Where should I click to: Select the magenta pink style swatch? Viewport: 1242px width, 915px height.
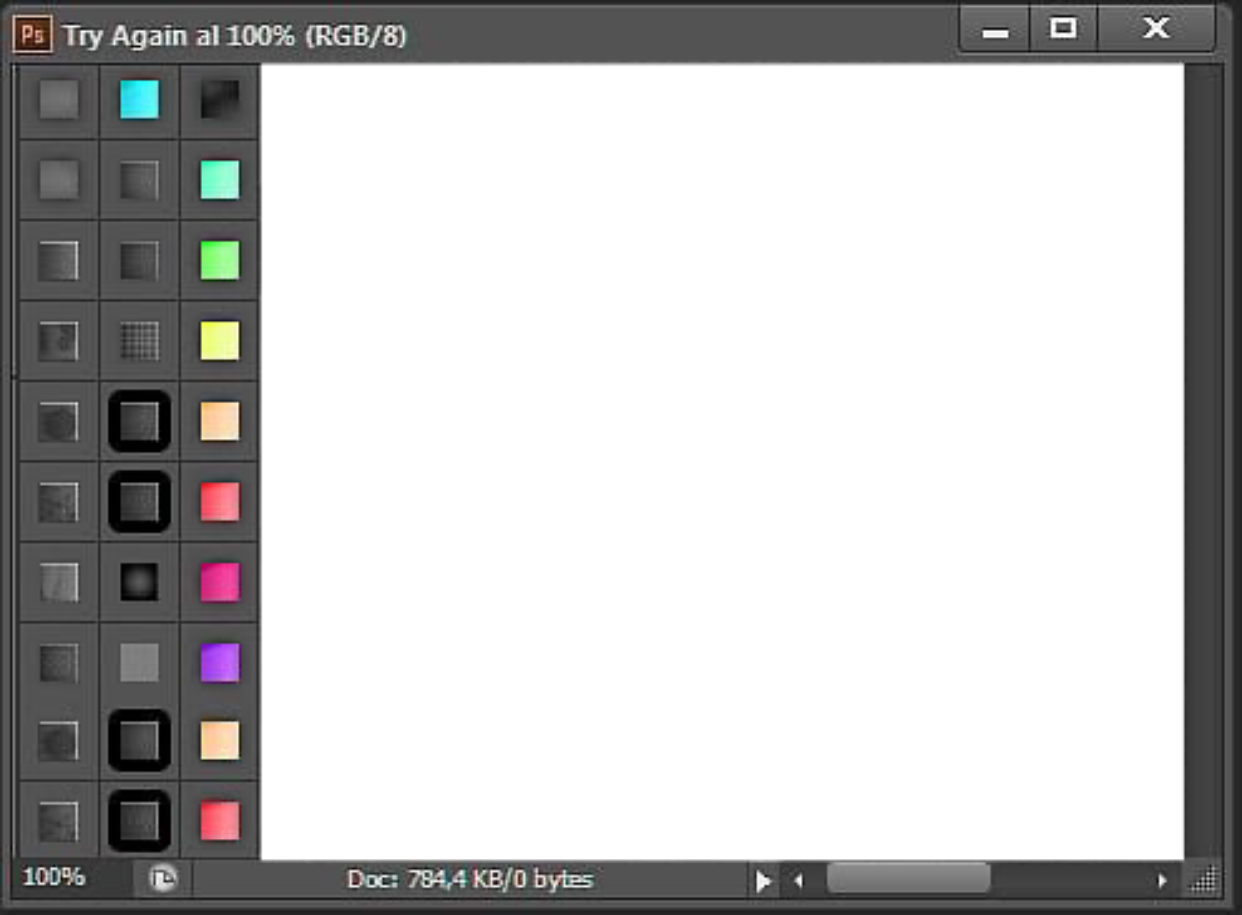pyautogui.click(x=220, y=582)
